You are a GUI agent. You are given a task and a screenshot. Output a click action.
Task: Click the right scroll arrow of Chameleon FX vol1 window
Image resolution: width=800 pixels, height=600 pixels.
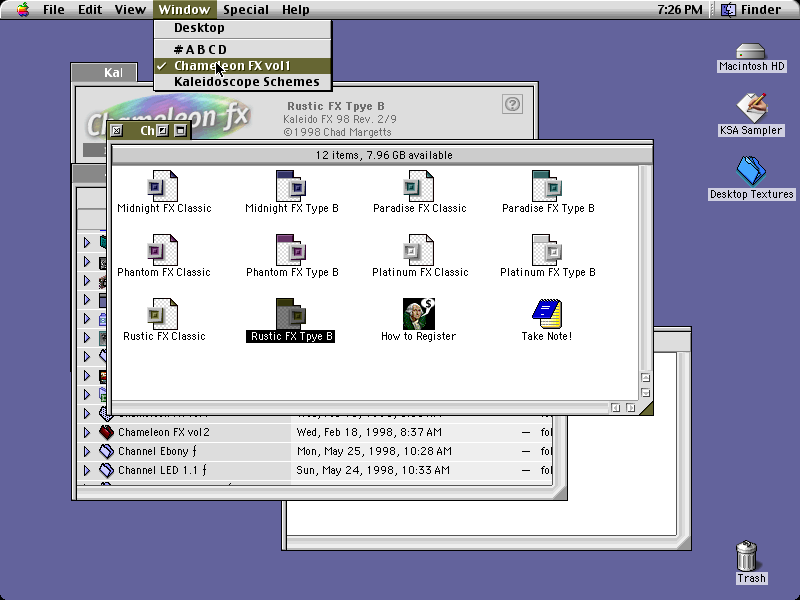pos(631,408)
